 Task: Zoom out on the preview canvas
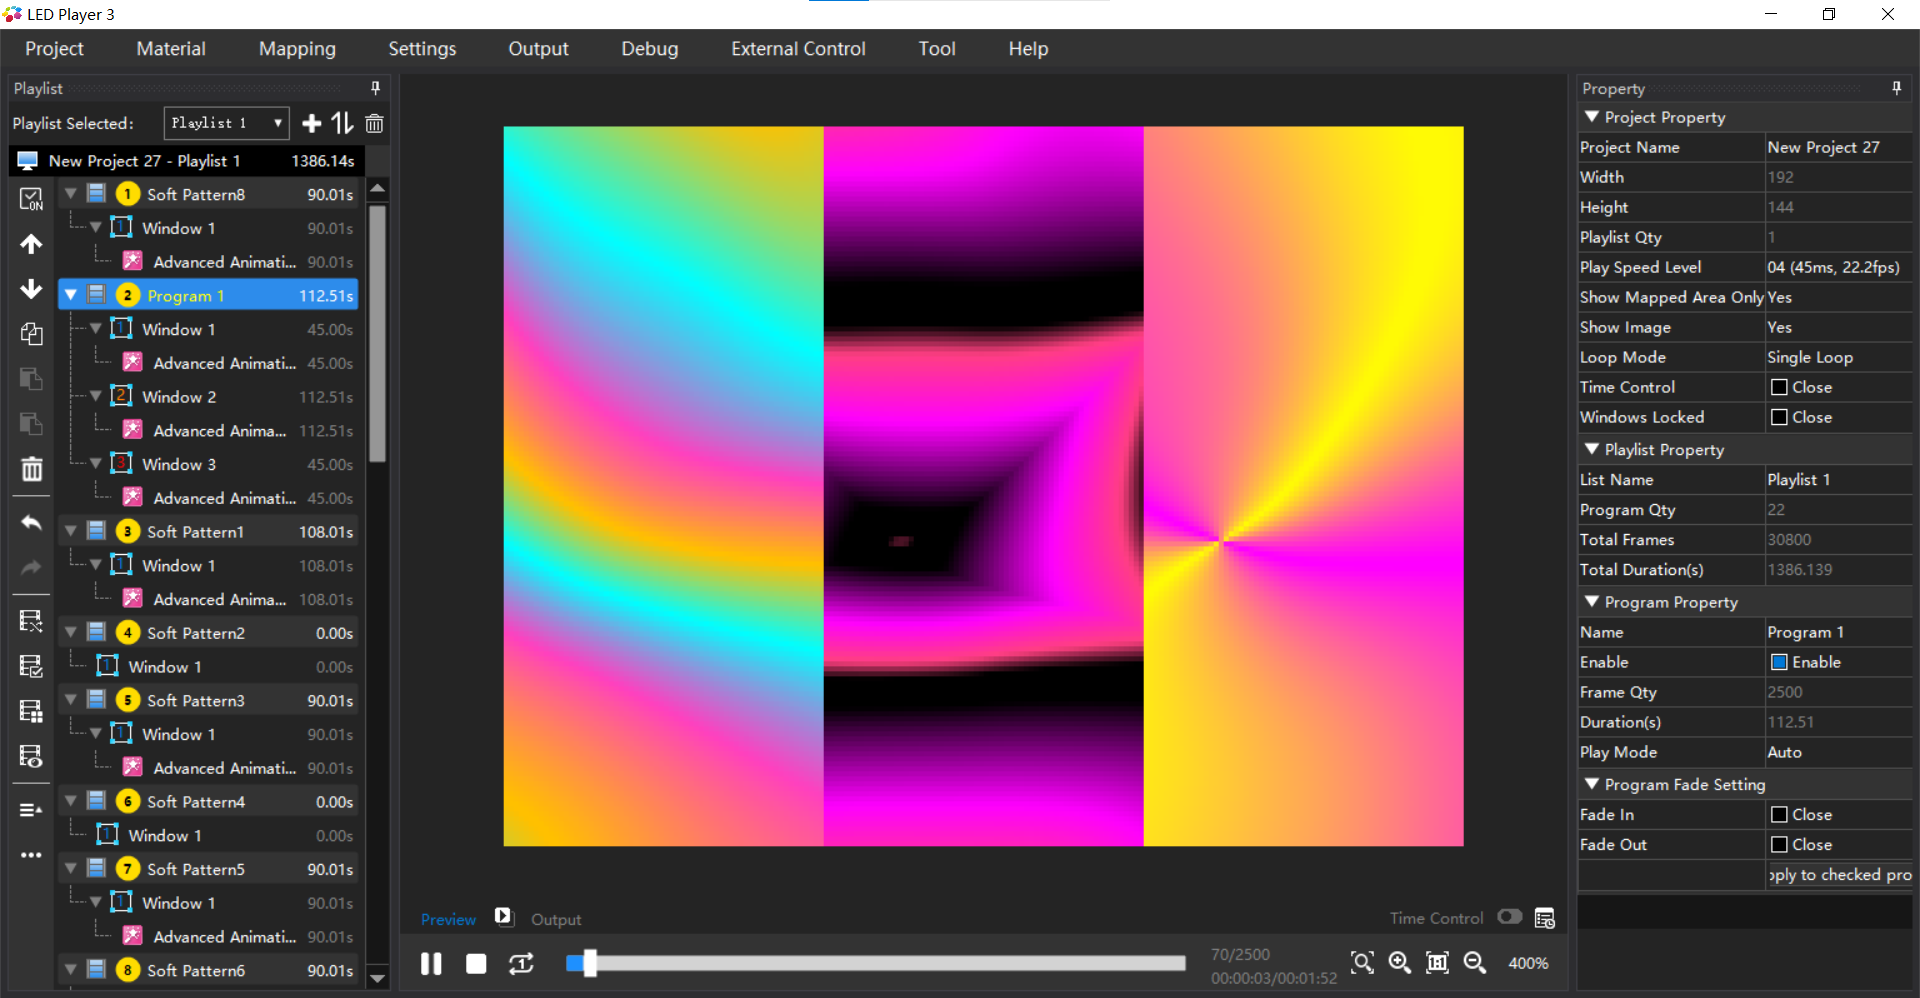pyautogui.click(x=1474, y=962)
